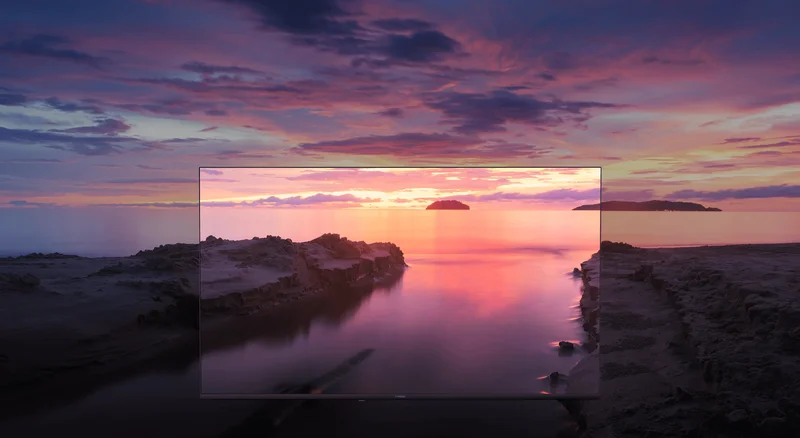Viewport: 800px width, 438px height.
Task: Click the brand logo on TV bottom bezel
Action: tap(400, 396)
